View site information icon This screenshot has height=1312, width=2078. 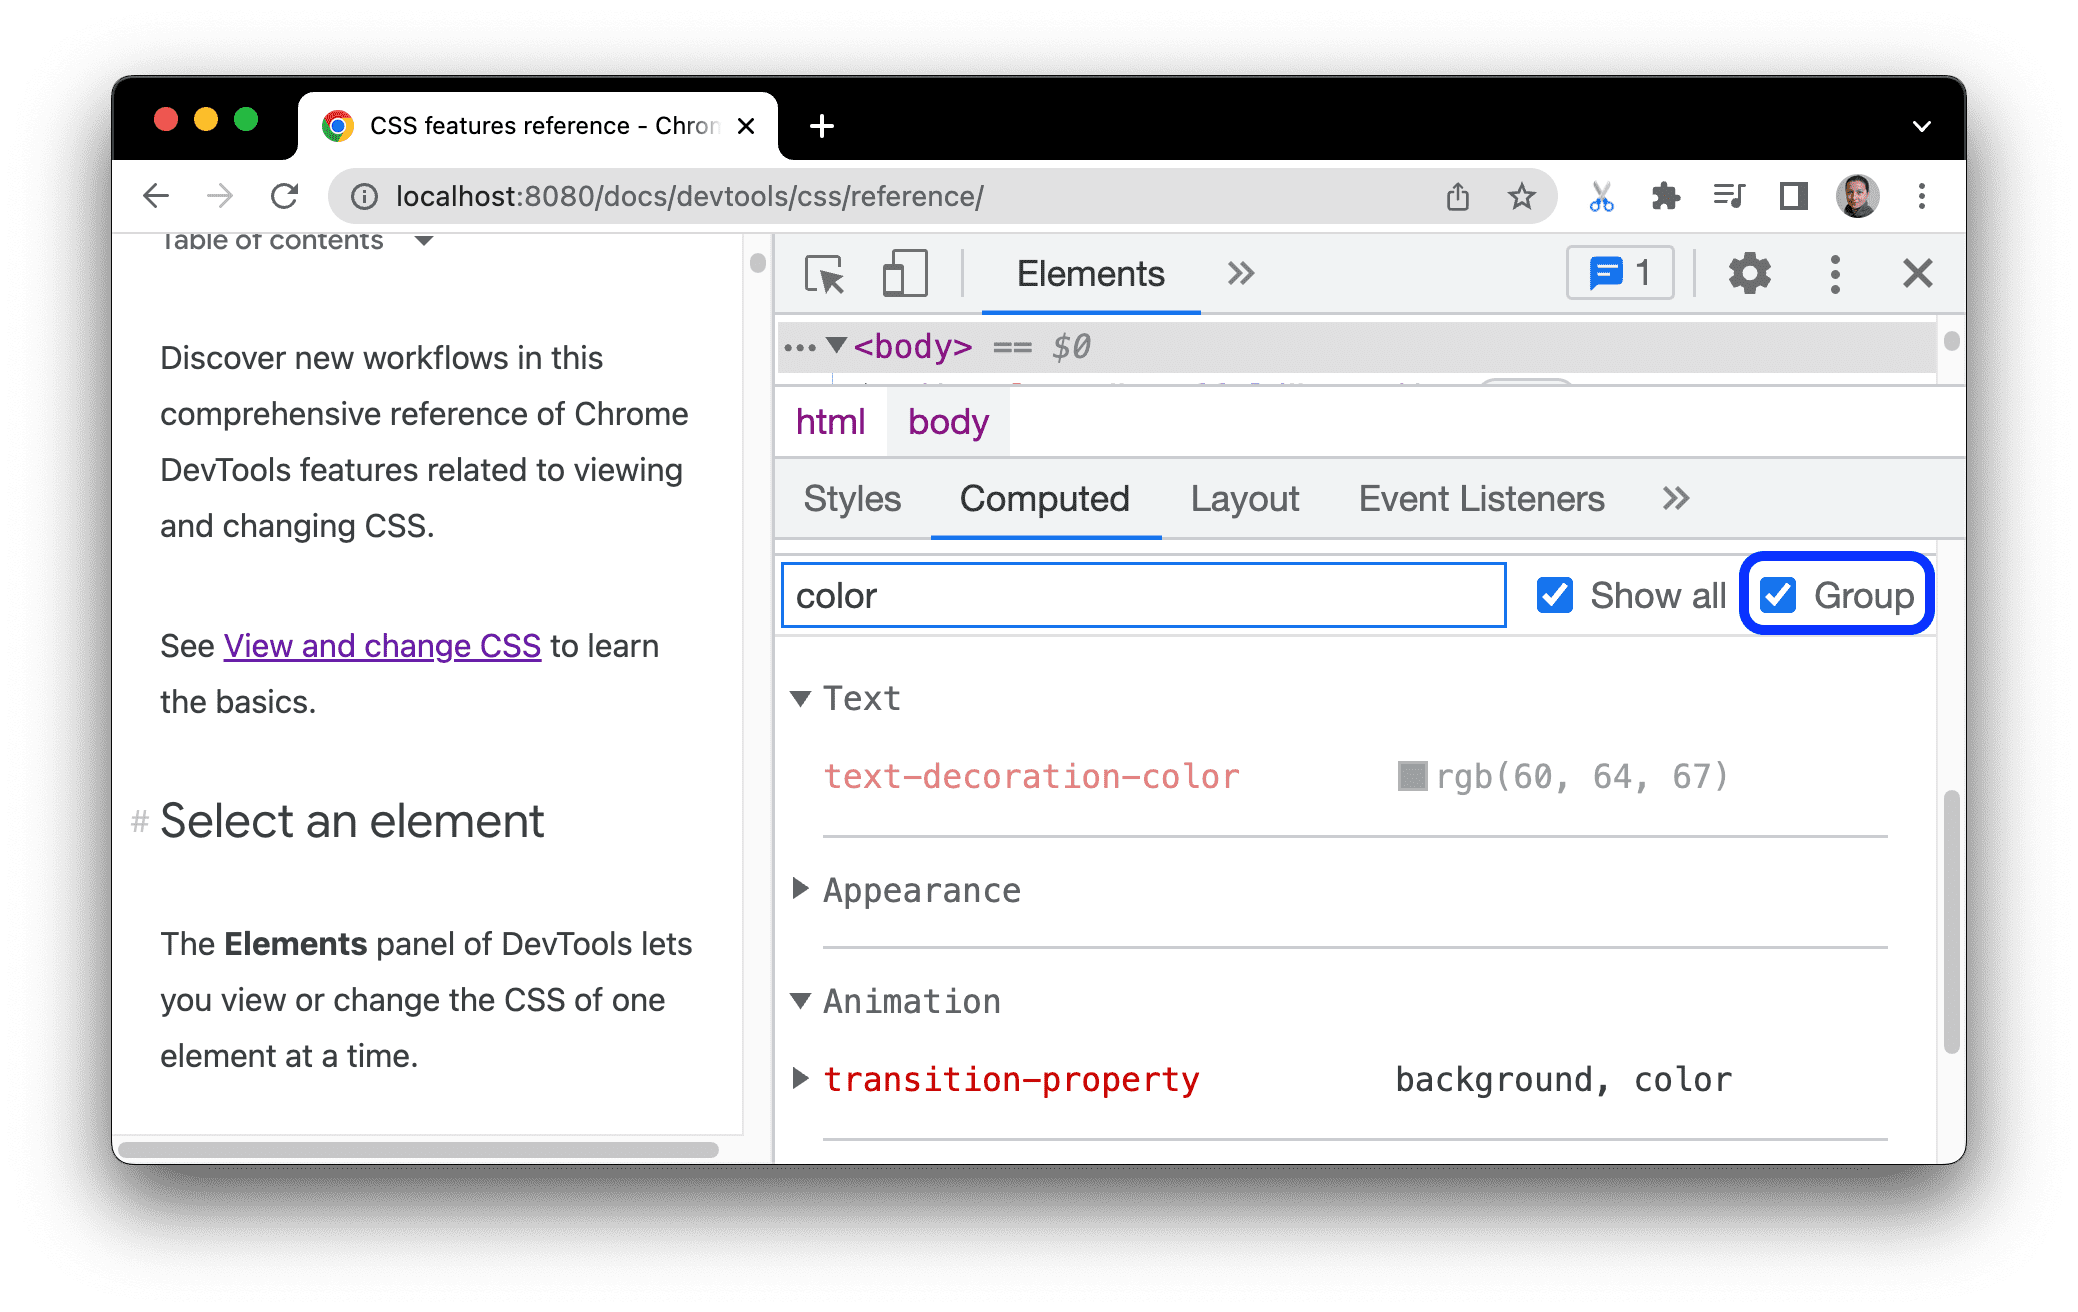pos(365,196)
